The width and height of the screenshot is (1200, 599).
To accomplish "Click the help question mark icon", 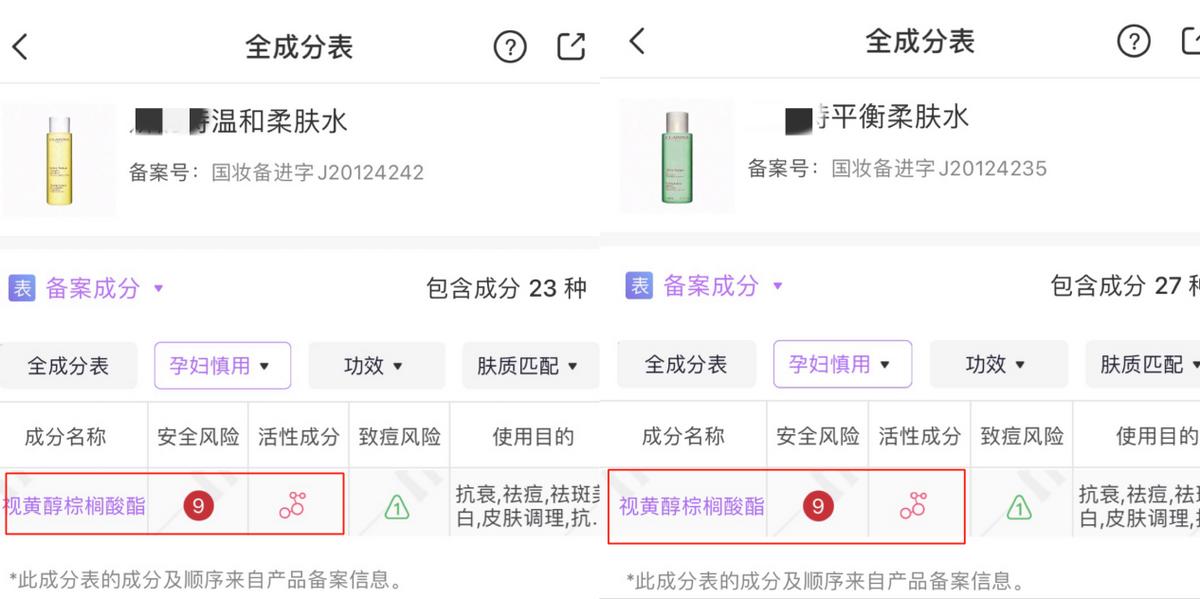I will coord(509,46).
